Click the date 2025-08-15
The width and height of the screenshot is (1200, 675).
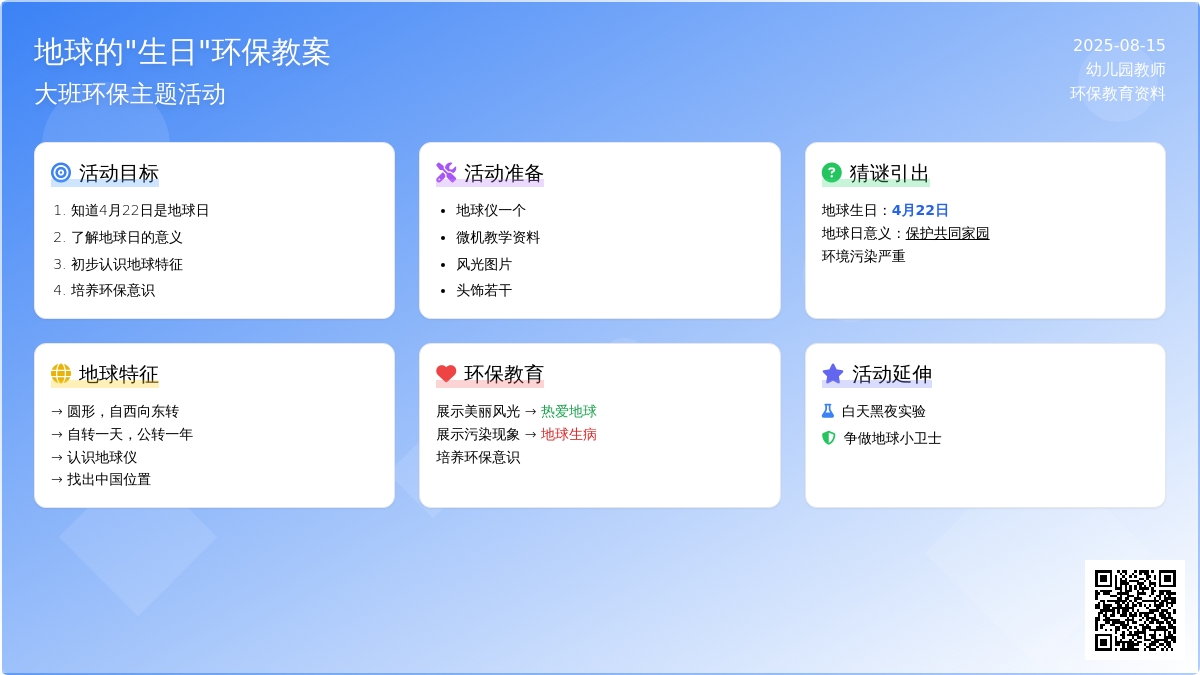click(x=1119, y=45)
